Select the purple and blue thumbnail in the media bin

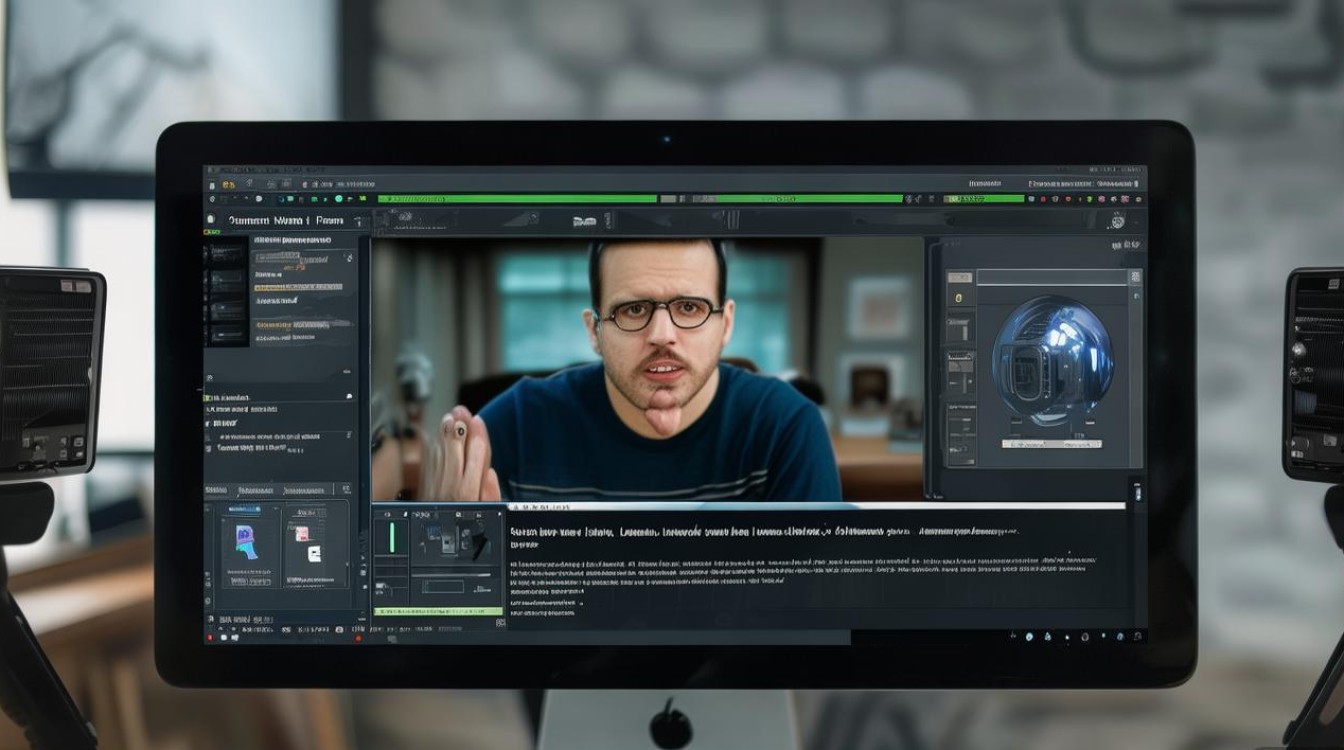(245, 541)
